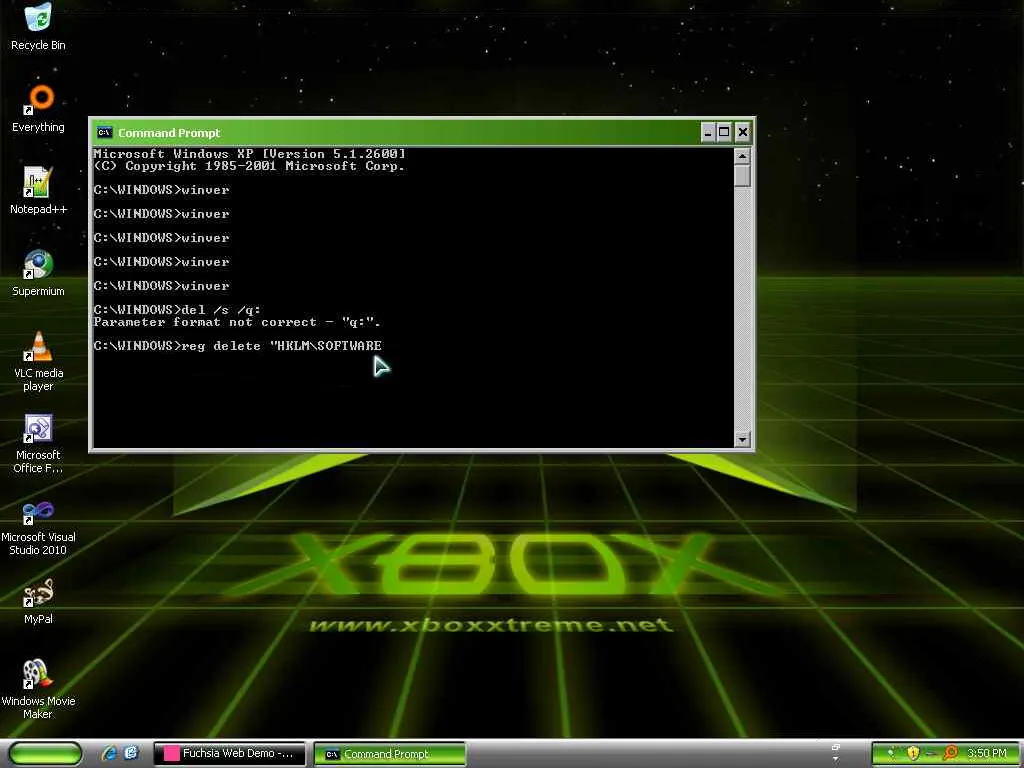Image resolution: width=1024 pixels, height=768 pixels.
Task: Click the Command Prompt title bar text
Action: click(x=169, y=133)
